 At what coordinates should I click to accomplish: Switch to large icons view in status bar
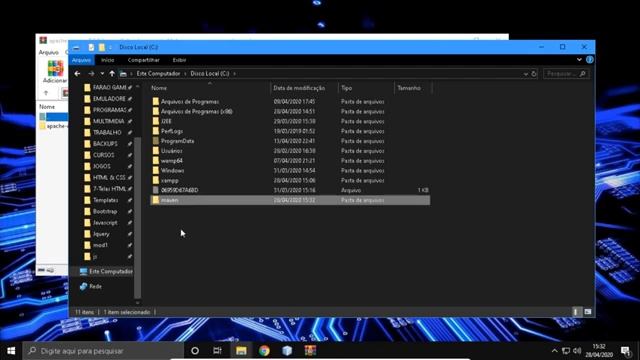point(588,312)
